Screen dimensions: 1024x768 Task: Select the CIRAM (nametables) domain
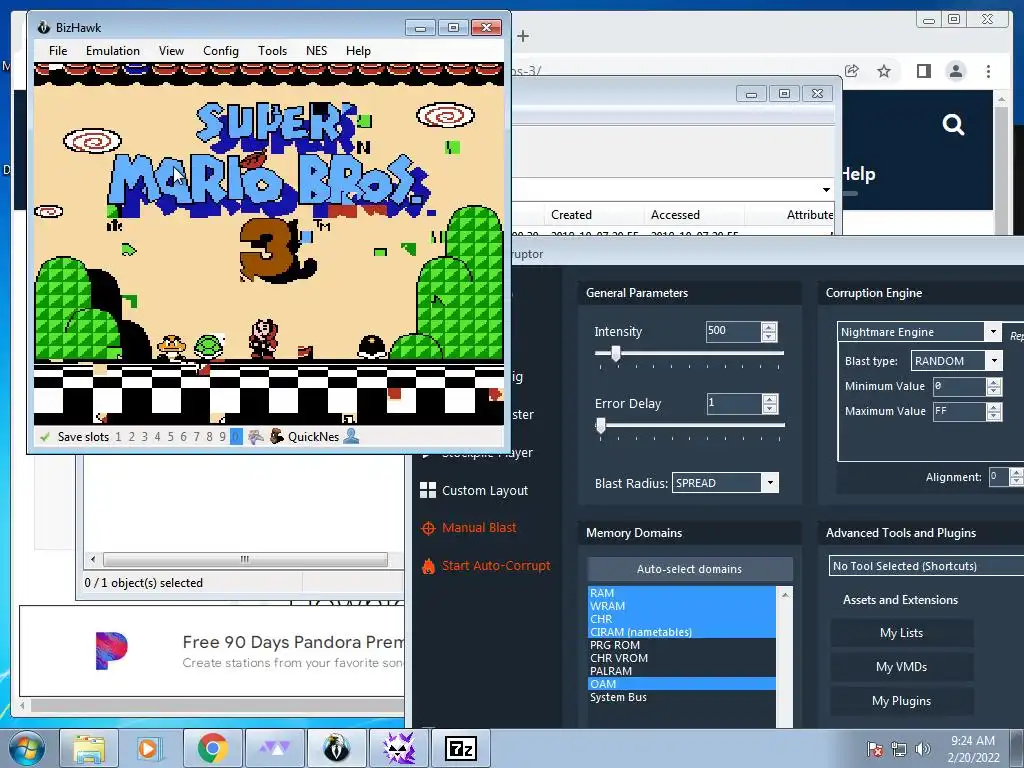(x=682, y=632)
